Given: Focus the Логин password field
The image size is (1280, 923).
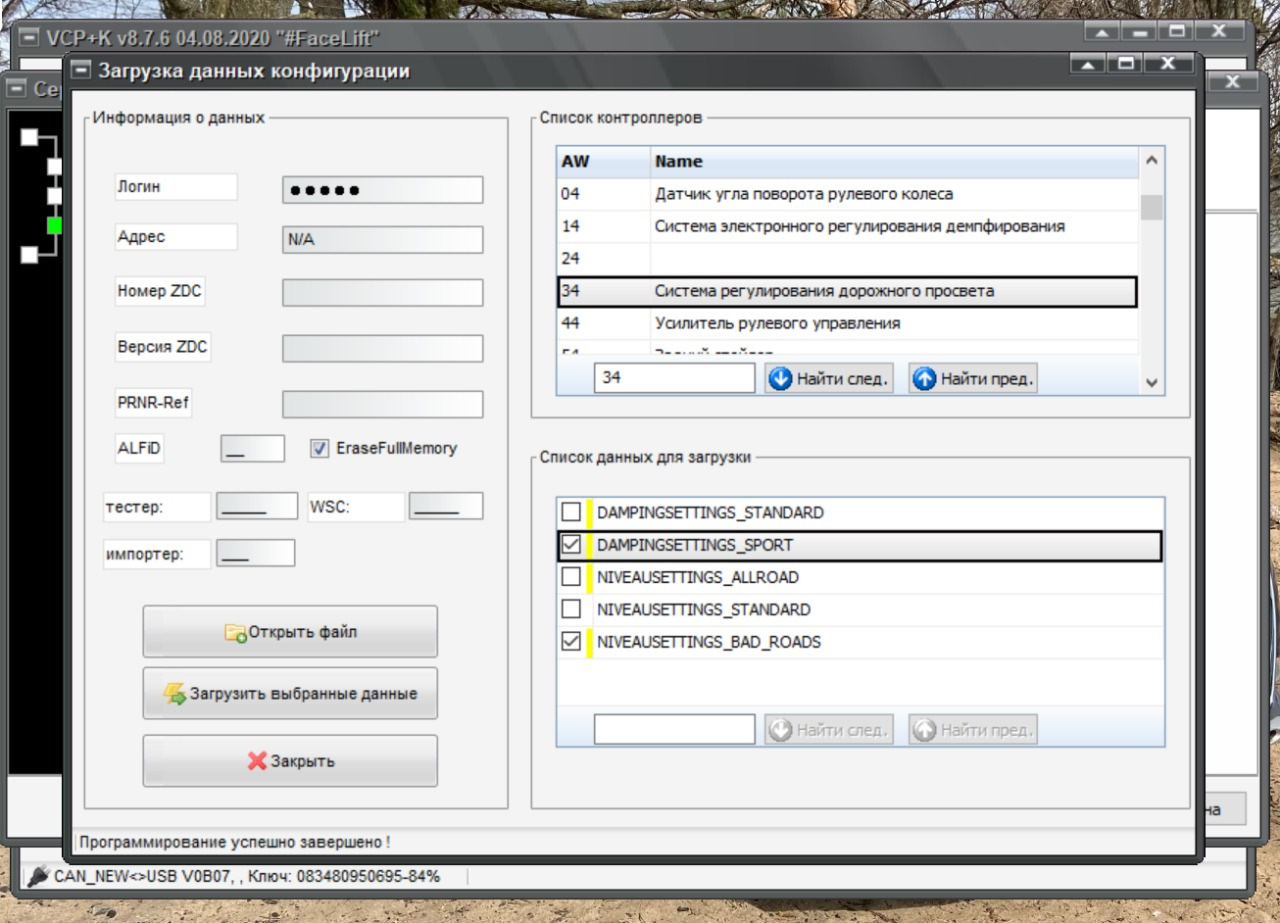Looking at the screenshot, I should tap(383, 190).
